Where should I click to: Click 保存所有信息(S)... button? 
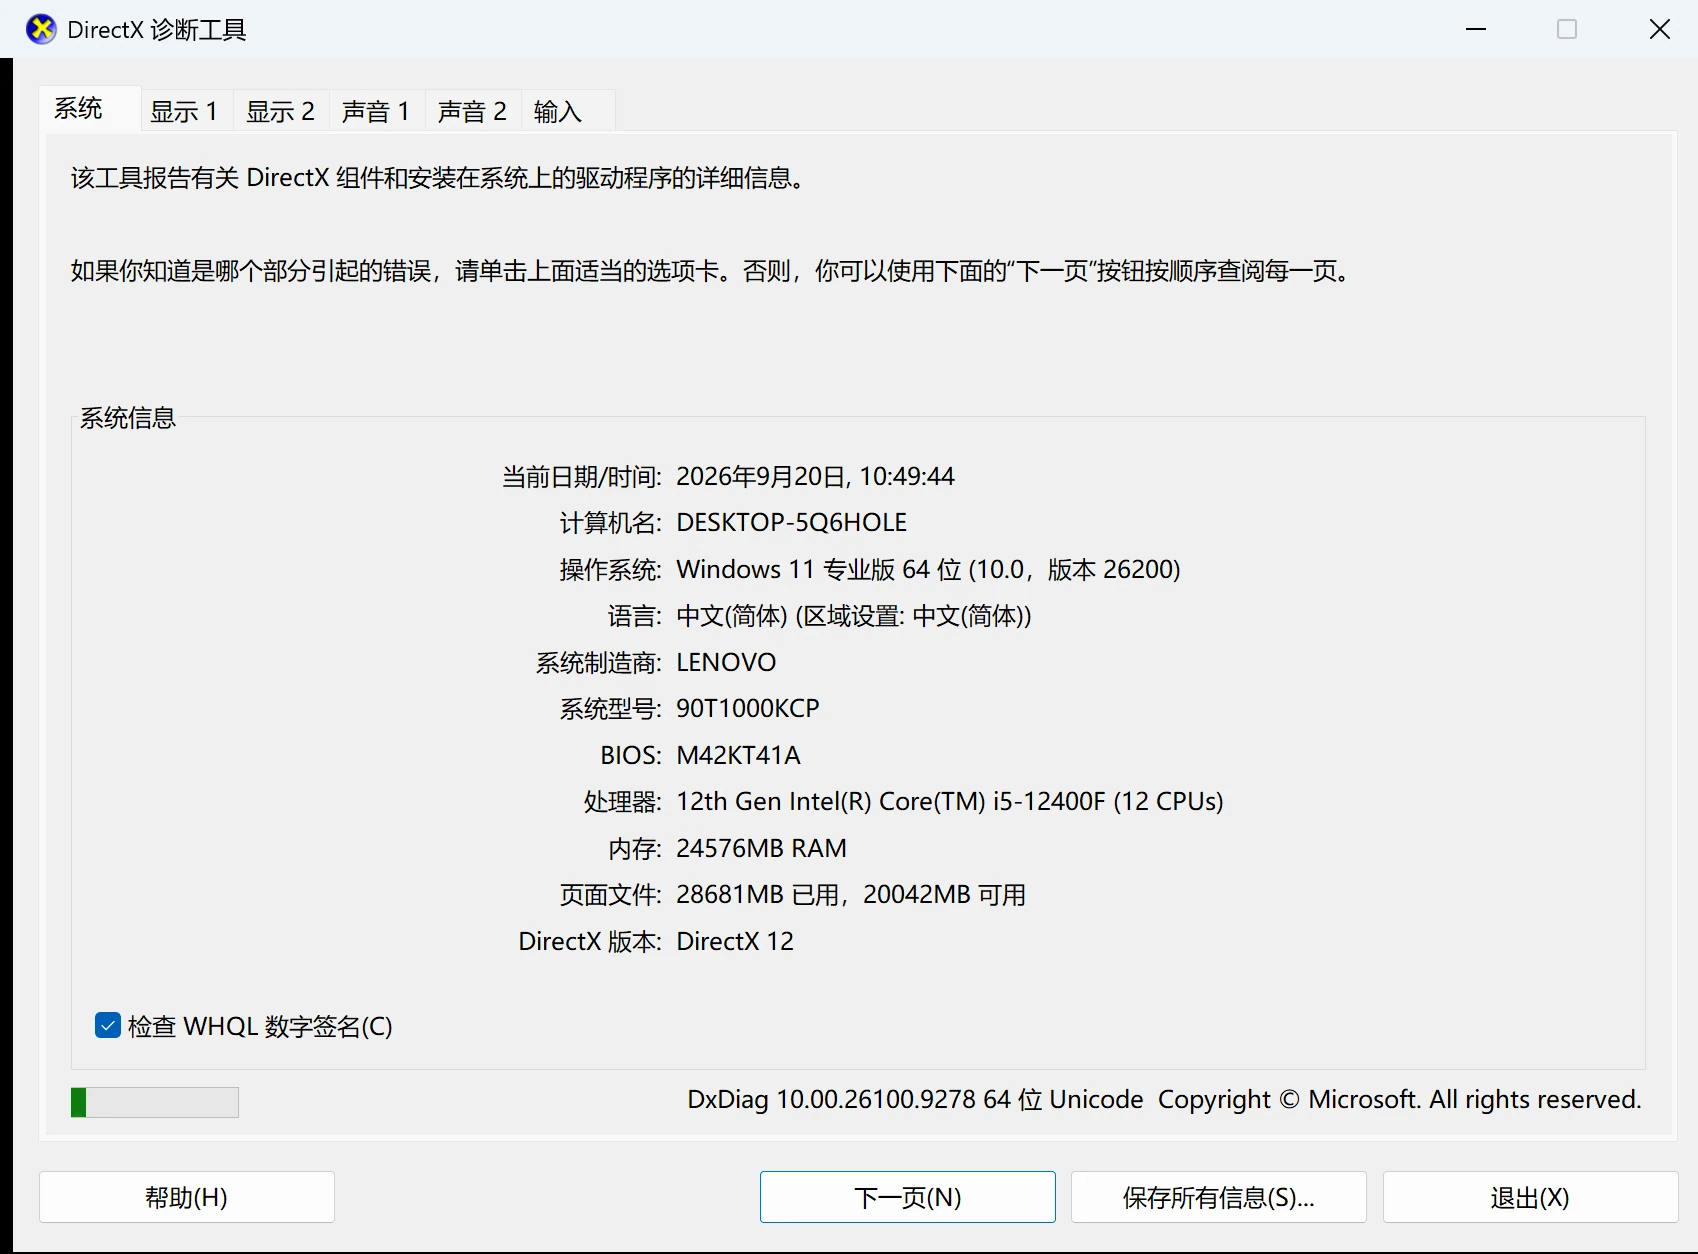pyautogui.click(x=1219, y=1197)
